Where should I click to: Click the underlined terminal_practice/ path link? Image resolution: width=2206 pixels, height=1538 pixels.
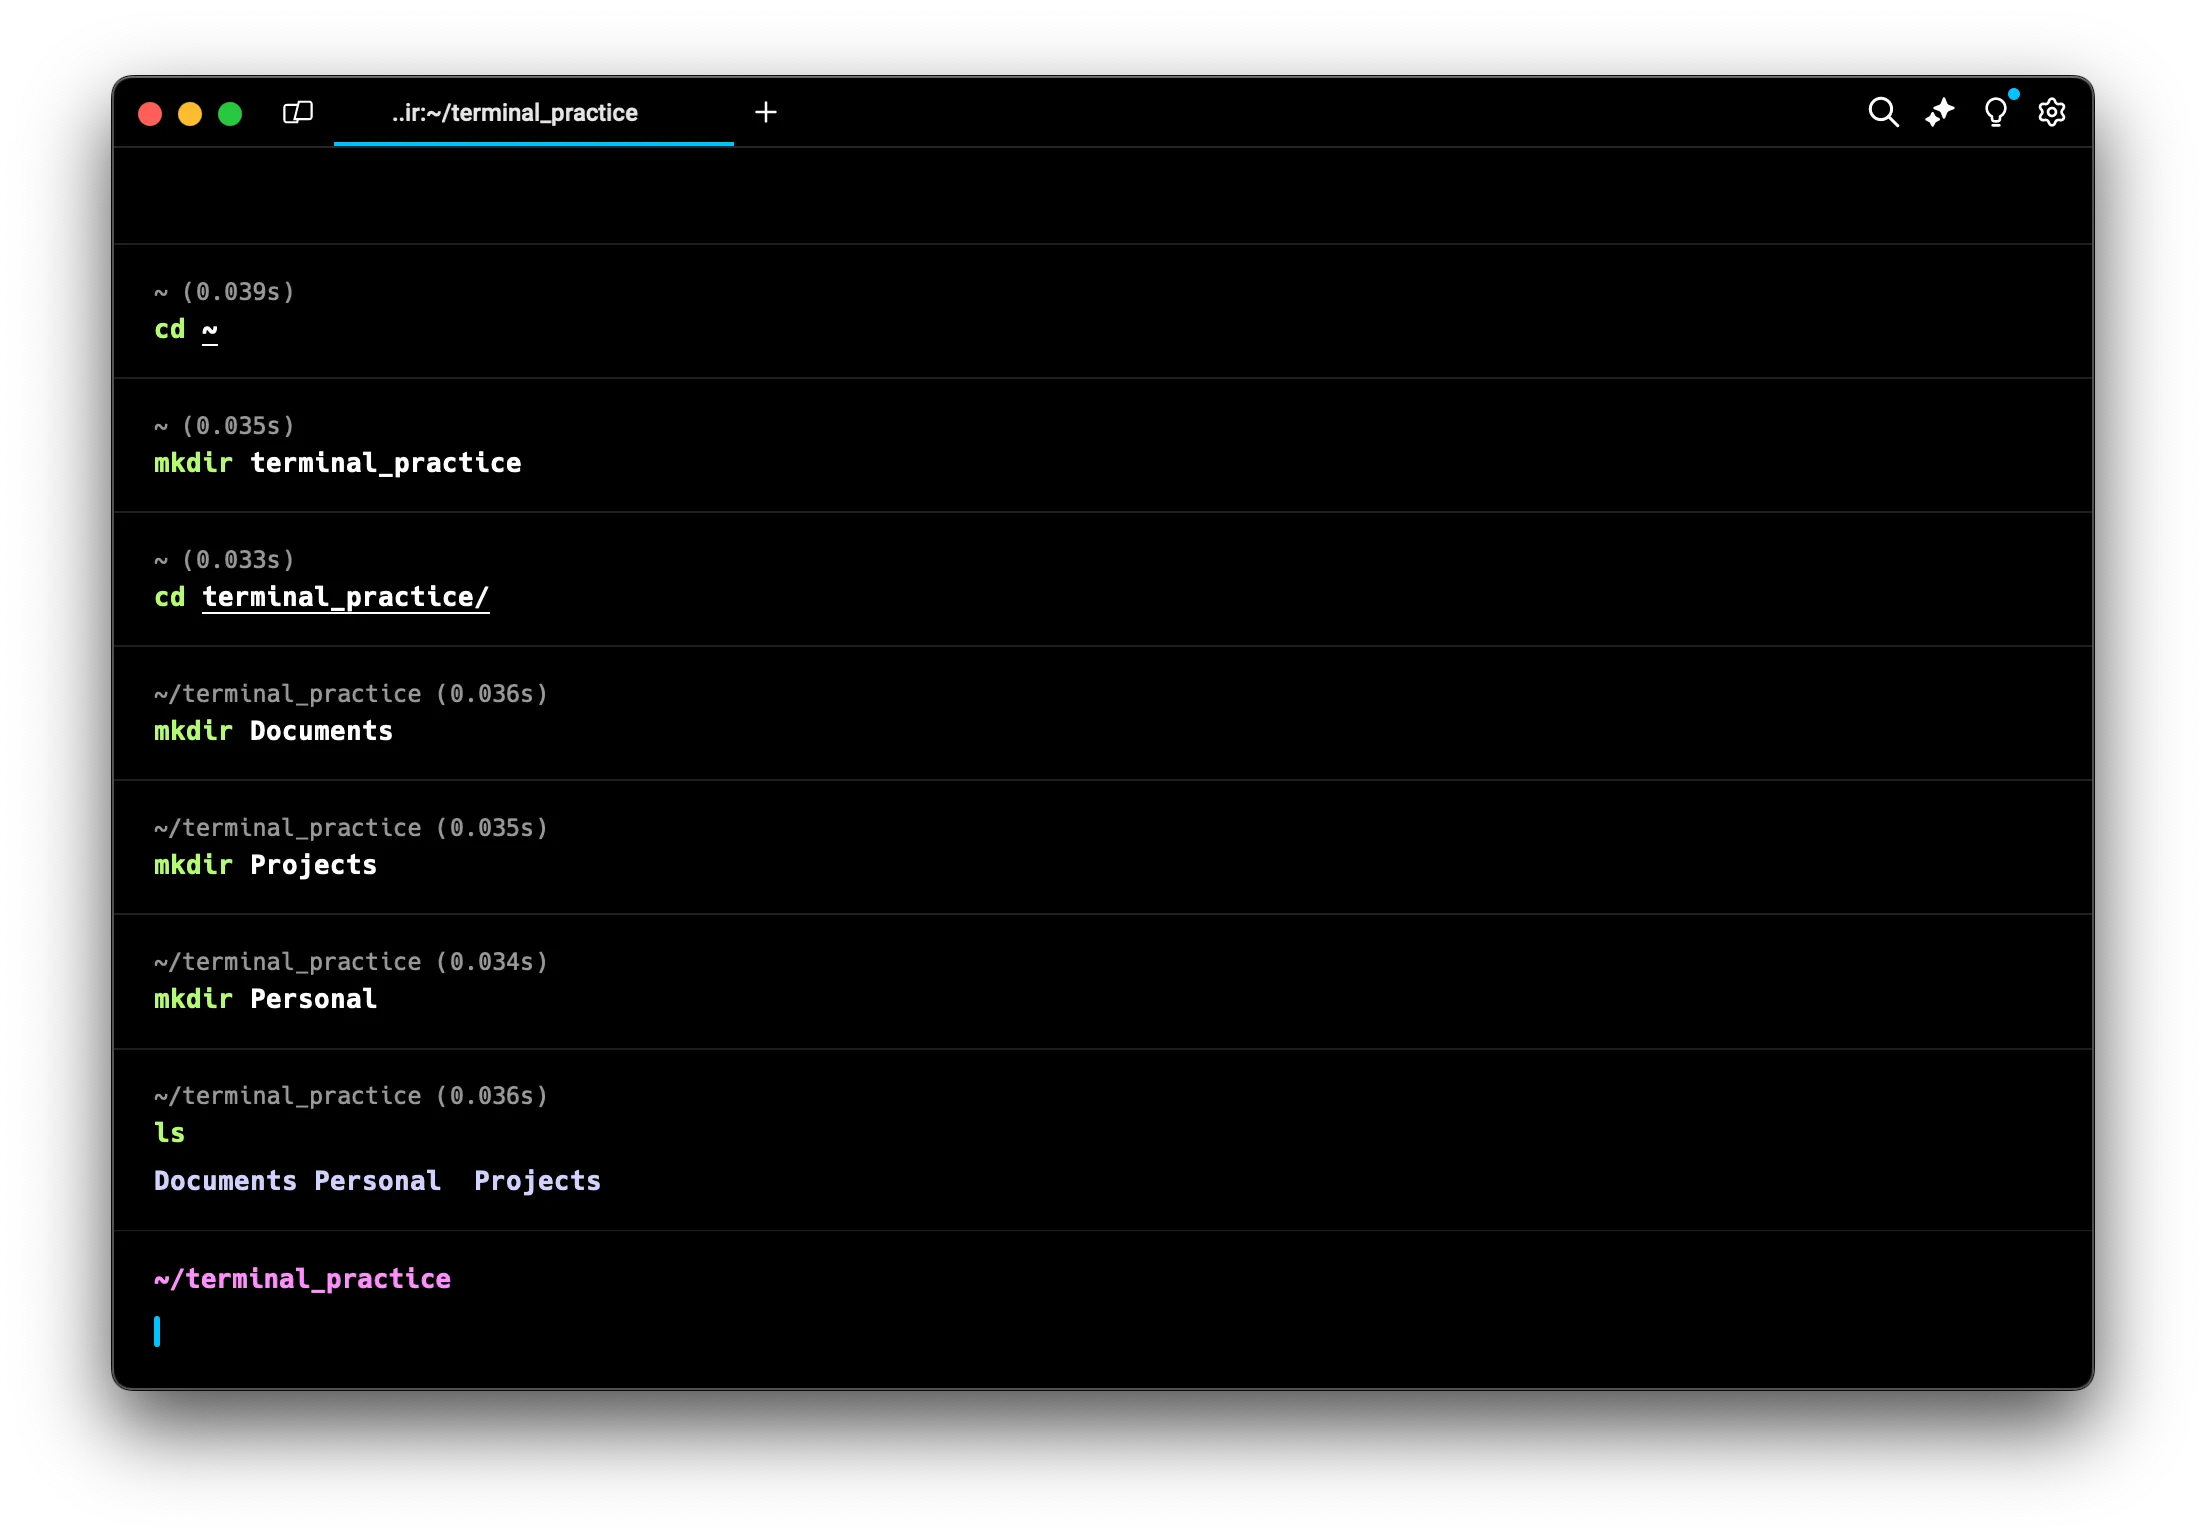[345, 597]
